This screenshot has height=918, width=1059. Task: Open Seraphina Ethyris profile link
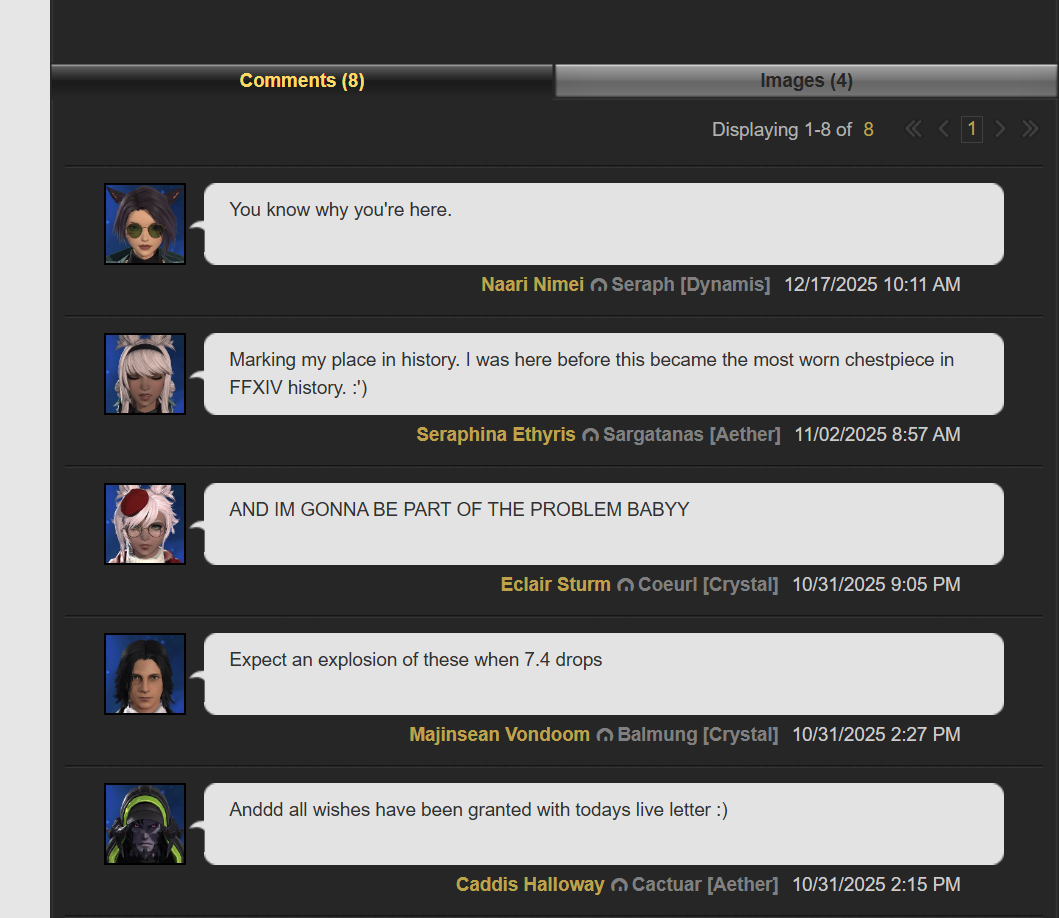(496, 434)
